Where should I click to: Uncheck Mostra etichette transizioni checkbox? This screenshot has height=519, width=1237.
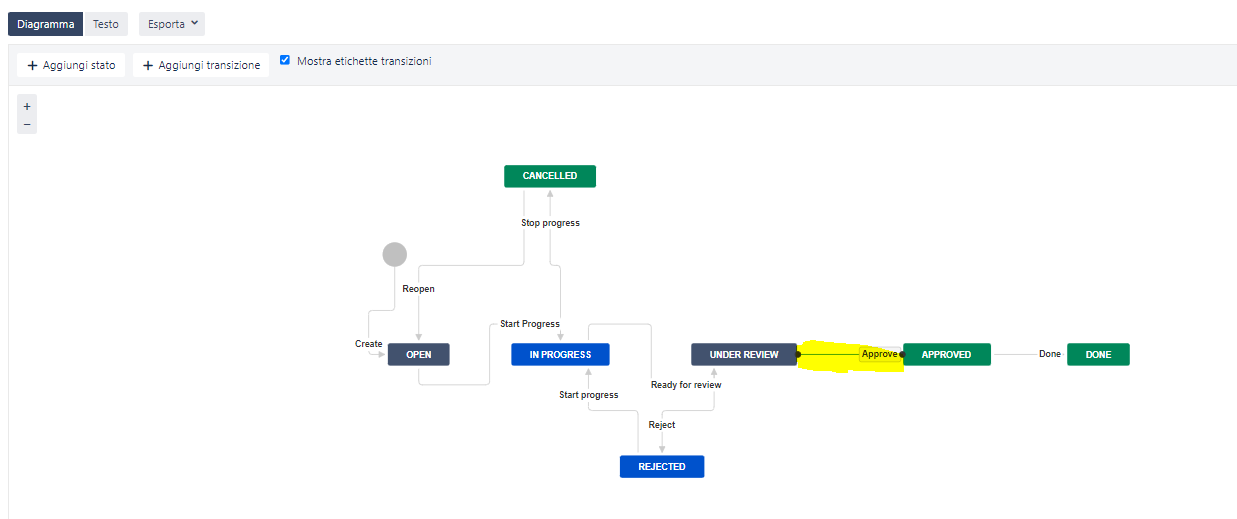[285, 61]
